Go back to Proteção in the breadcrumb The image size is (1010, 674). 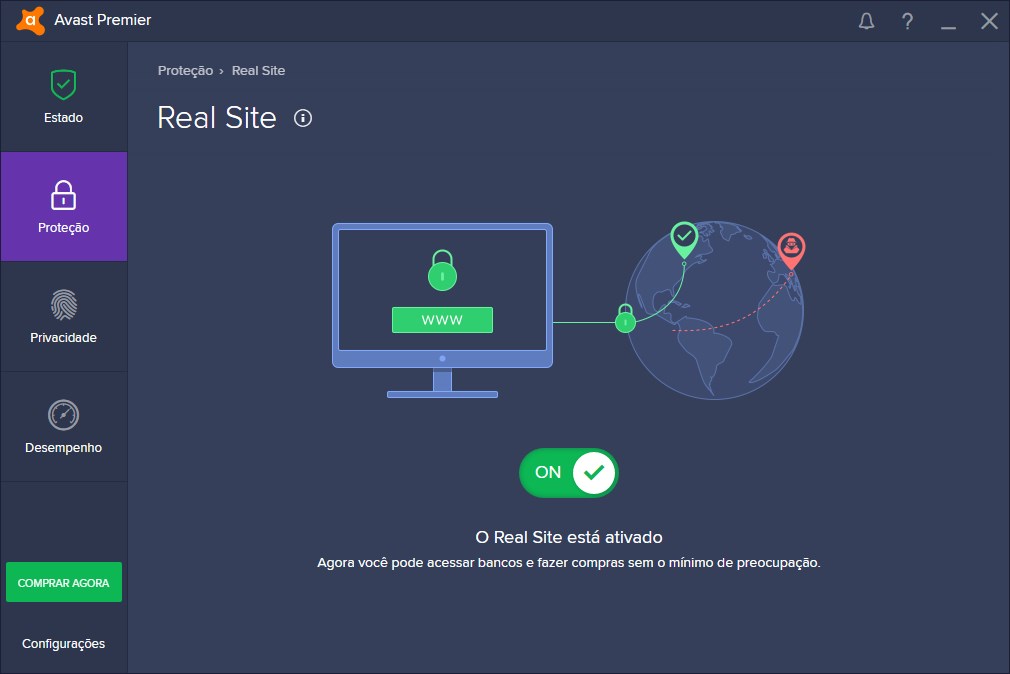185,71
